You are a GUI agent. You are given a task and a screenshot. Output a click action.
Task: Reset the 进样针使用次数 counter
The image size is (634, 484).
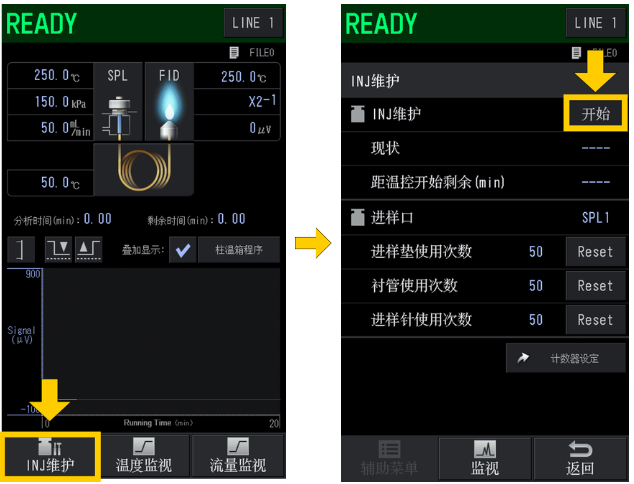(595, 320)
